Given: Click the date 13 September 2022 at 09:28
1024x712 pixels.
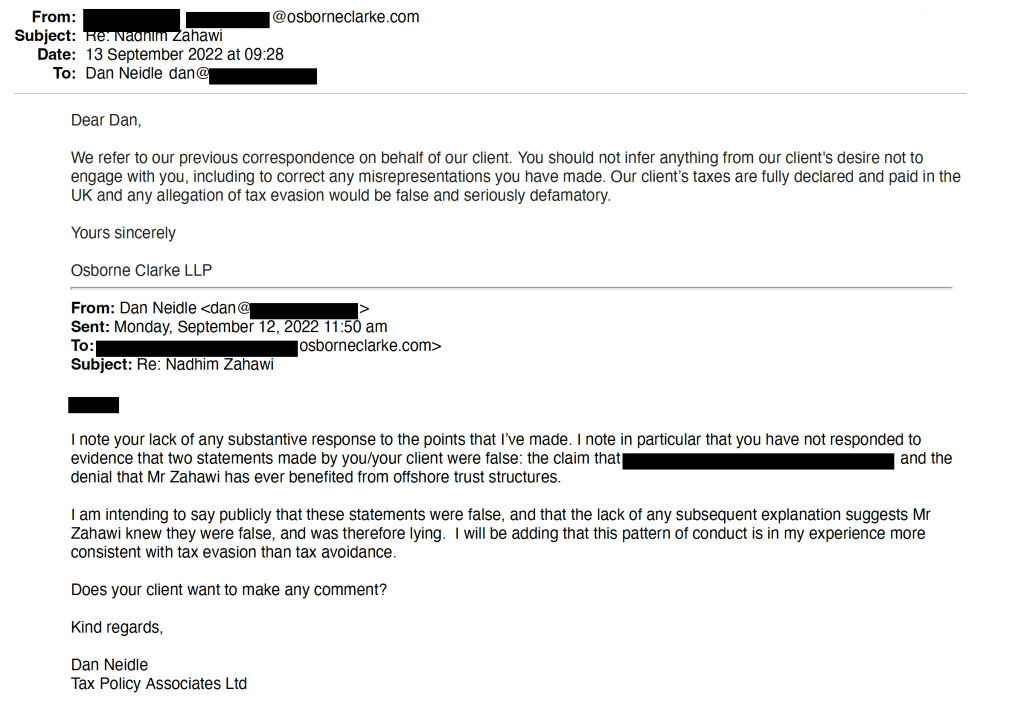Looking at the screenshot, I should pyautogui.click(x=185, y=54).
